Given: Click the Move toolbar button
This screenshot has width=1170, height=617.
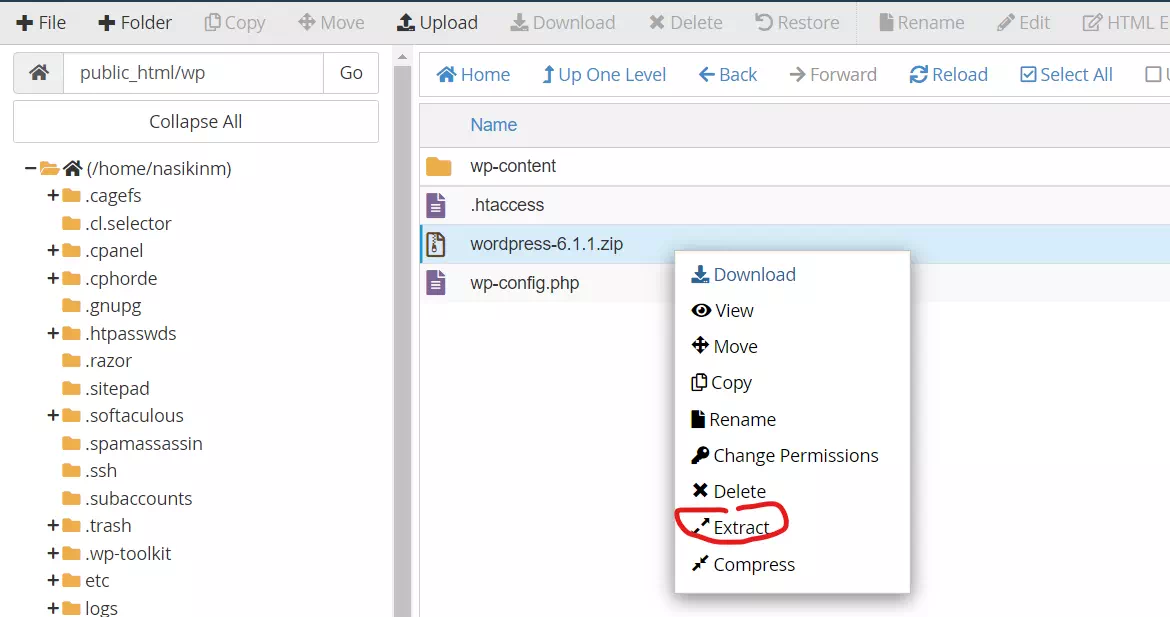Looking at the screenshot, I should [x=331, y=22].
